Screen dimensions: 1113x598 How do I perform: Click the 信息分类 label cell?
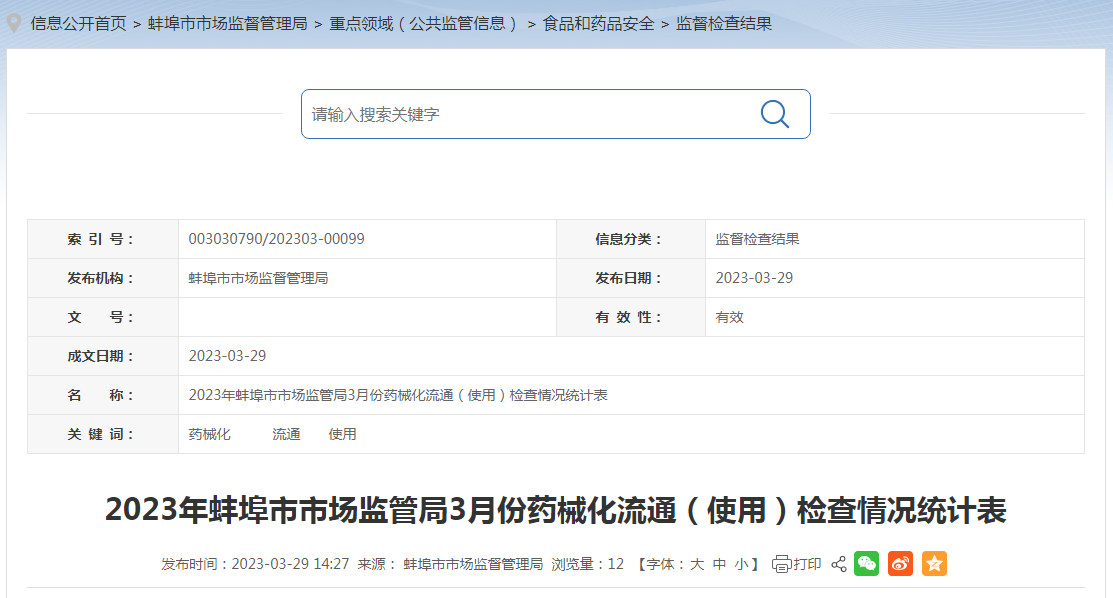(x=630, y=239)
